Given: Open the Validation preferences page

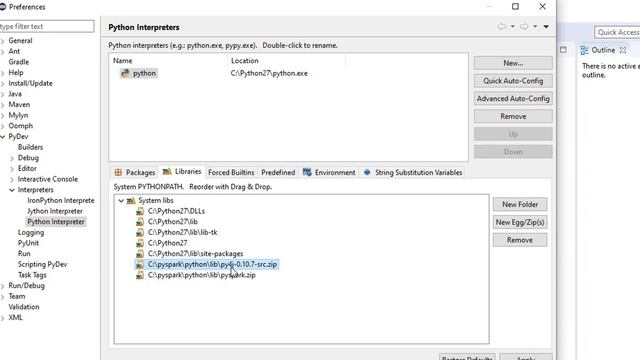Looking at the screenshot, I should [x=24, y=307].
